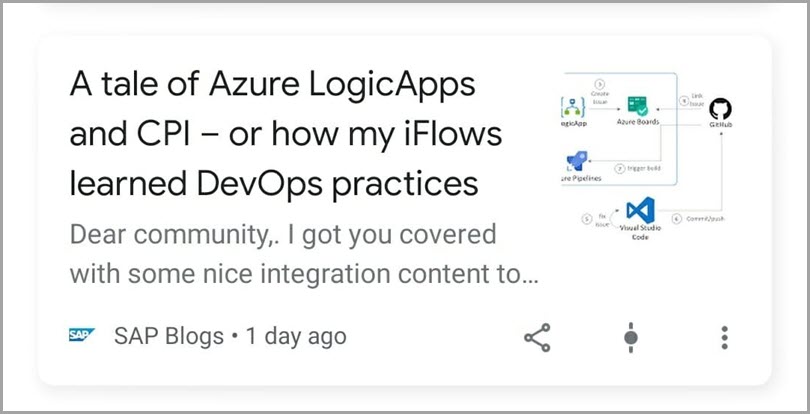Click the LogicApp icon in the diagram

(x=573, y=107)
